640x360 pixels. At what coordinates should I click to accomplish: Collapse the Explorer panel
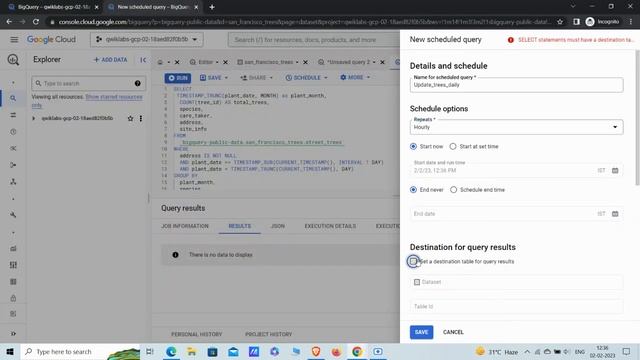tap(143, 60)
